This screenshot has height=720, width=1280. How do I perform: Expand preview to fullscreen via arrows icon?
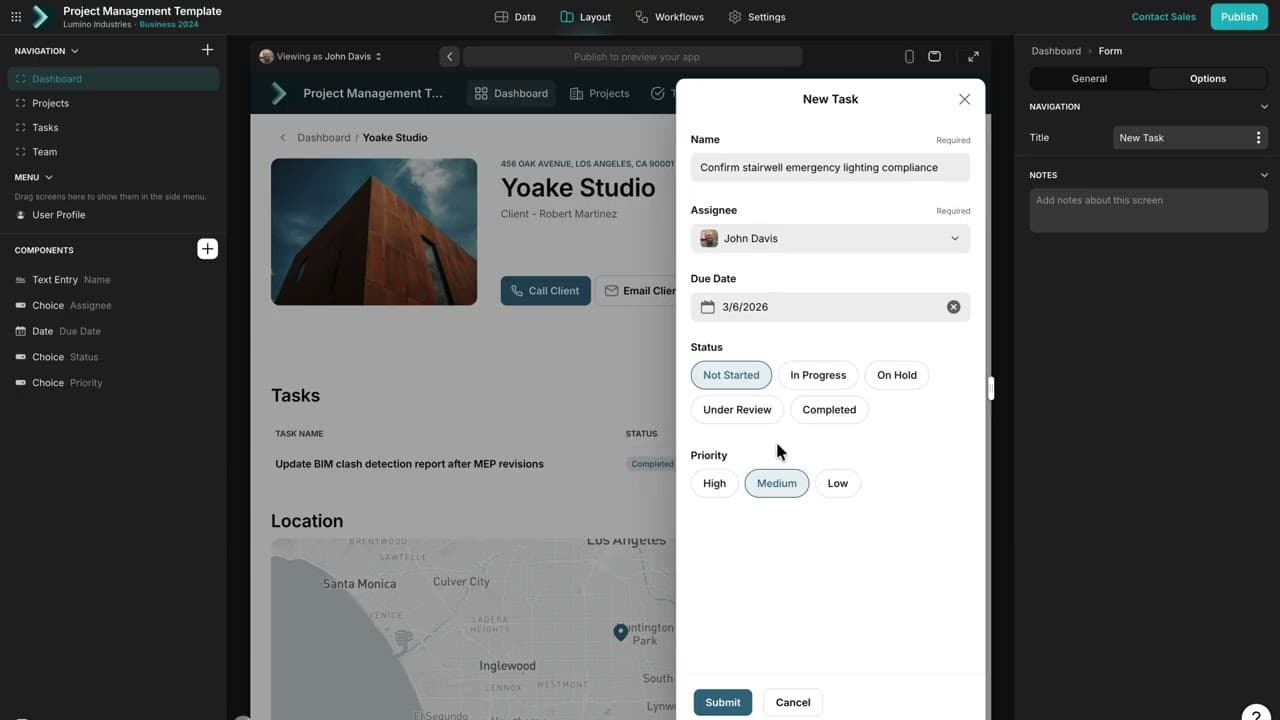[973, 56]
